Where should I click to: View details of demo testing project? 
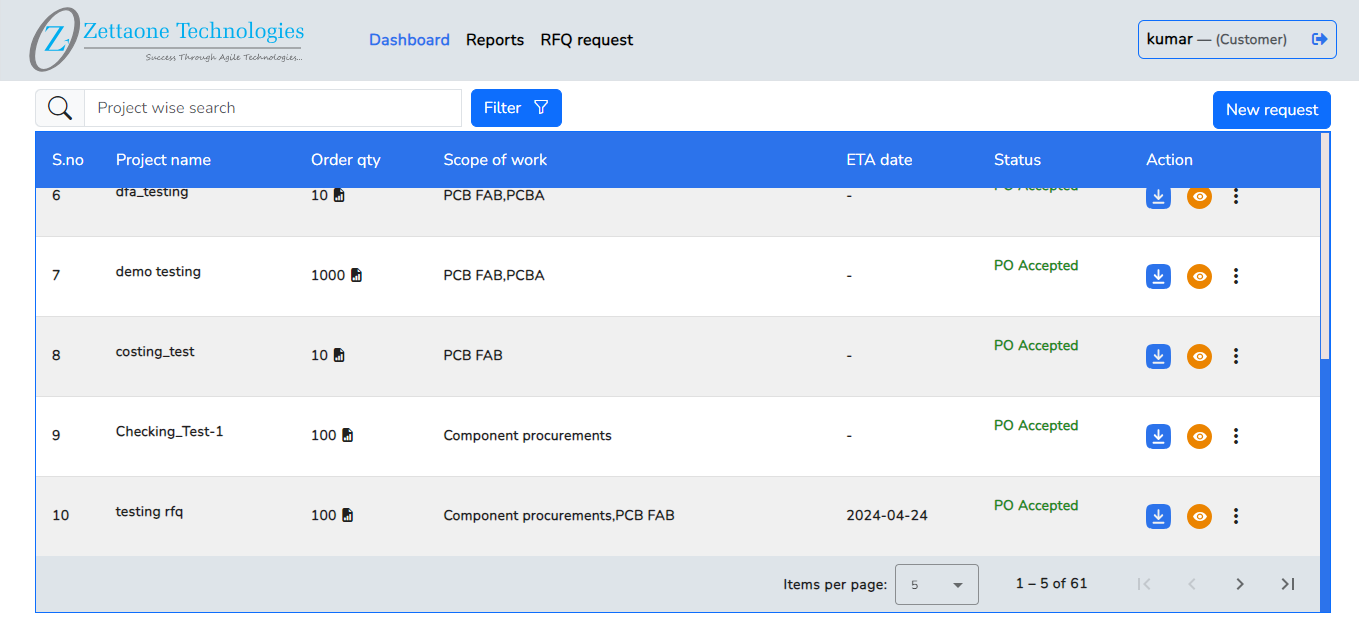pos(1199,276)
